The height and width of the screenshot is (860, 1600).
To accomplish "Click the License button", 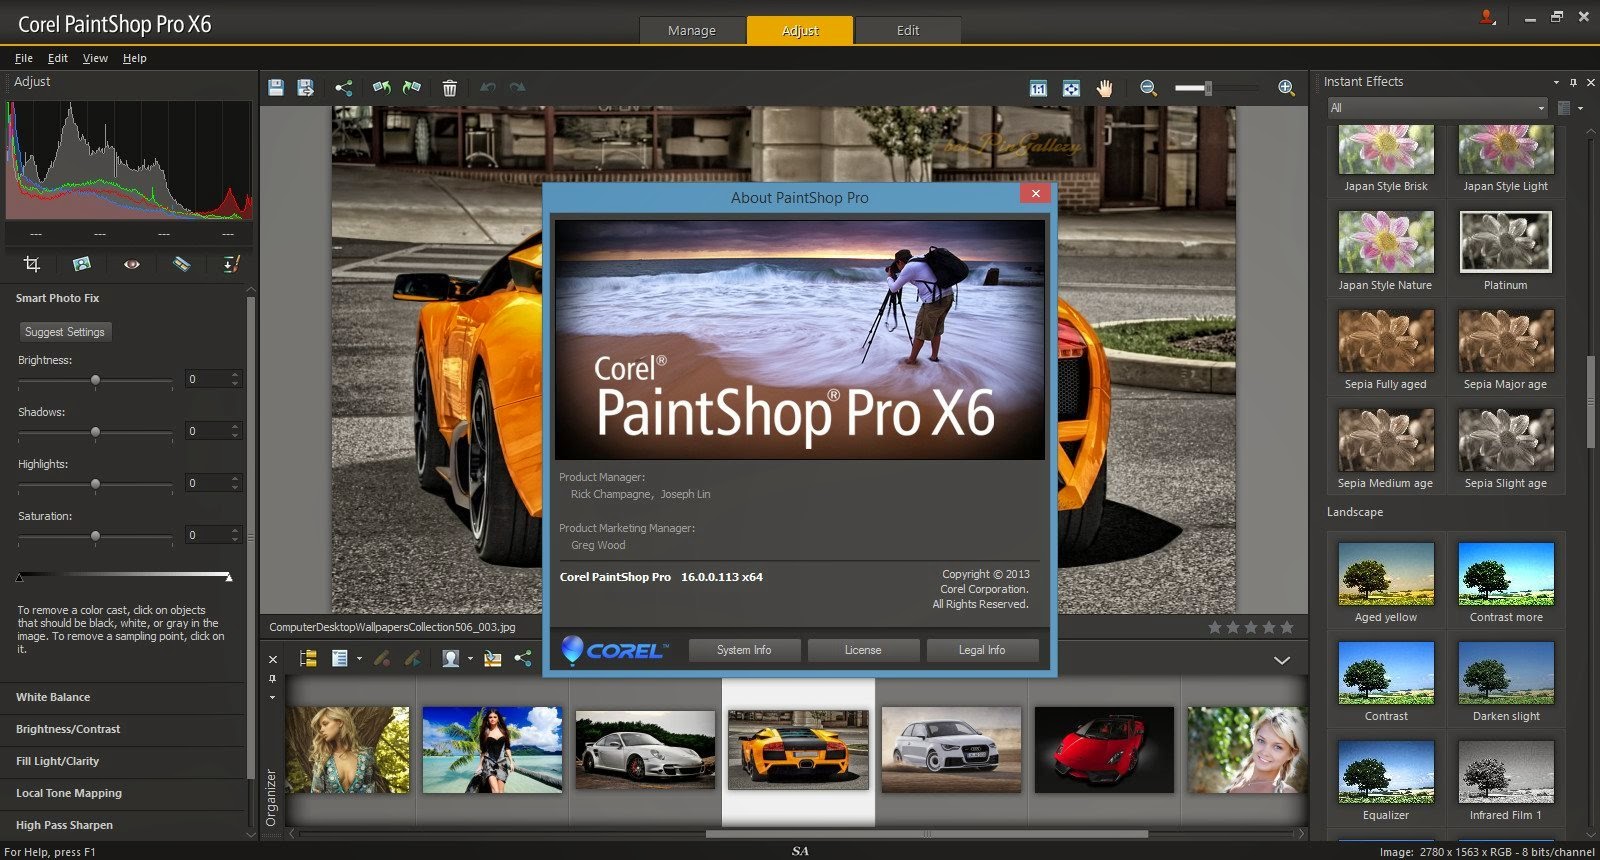I will [863, 650].
